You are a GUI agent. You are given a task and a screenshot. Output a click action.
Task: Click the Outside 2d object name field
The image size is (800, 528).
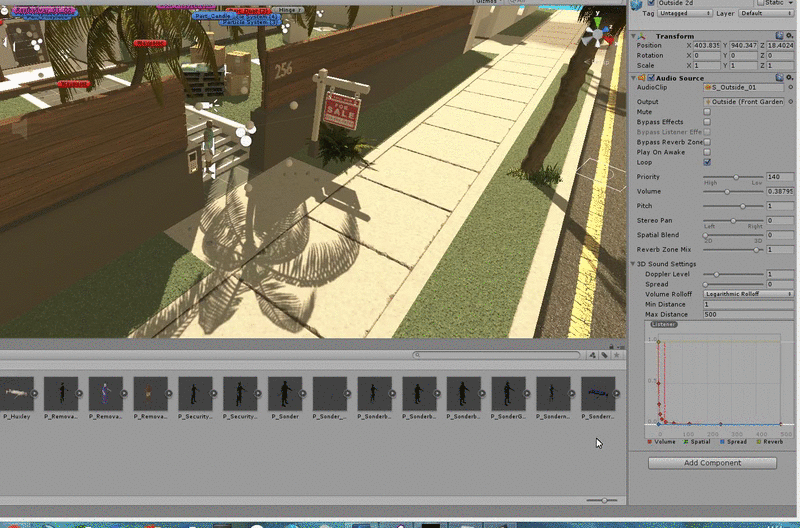point(703,3)
